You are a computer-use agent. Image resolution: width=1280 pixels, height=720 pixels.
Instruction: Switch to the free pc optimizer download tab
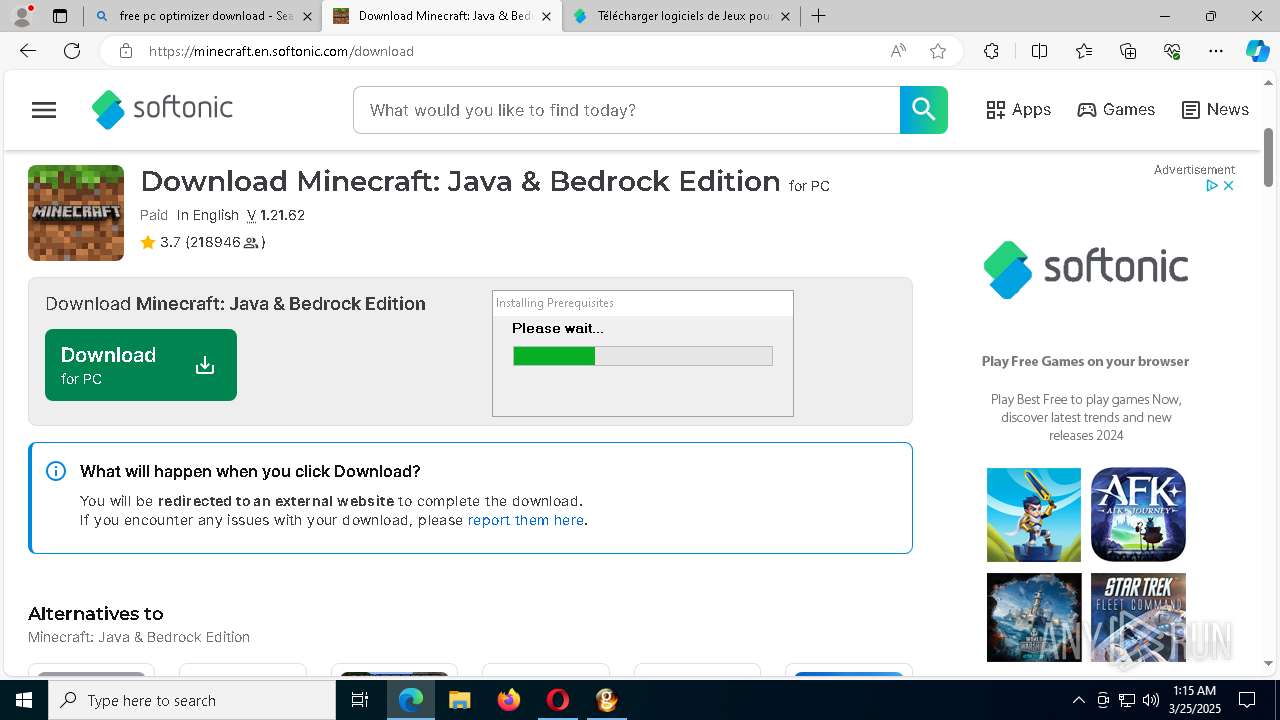[x=205, y=16]
